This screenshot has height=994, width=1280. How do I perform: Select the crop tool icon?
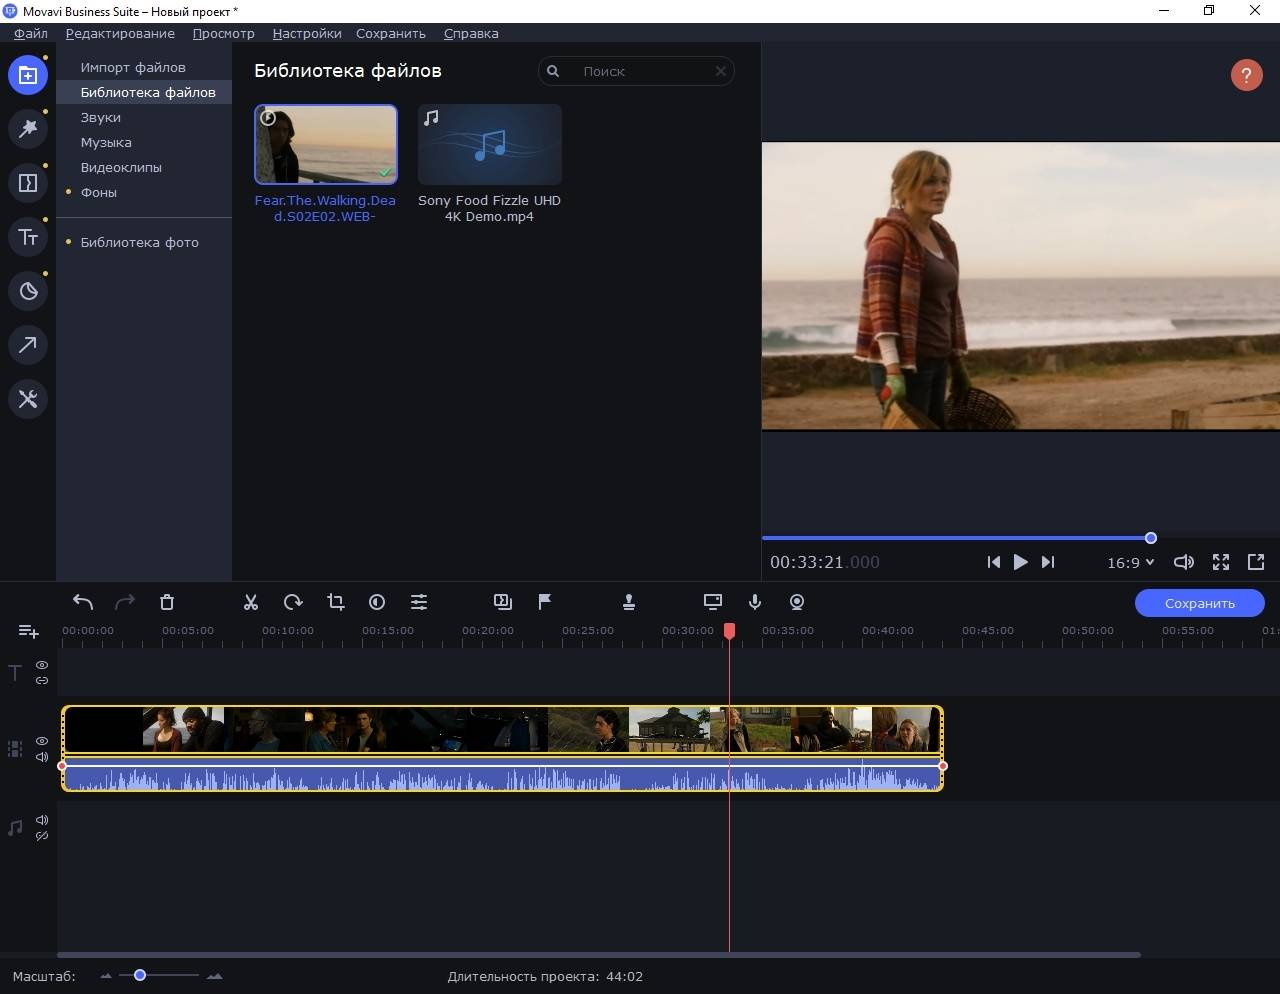pyautogui.click(x=335, y=602)
